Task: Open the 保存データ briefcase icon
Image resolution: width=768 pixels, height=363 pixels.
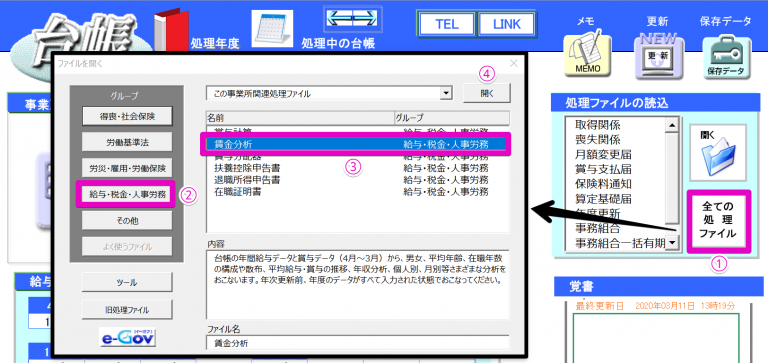Action: pyautogui.click(x=726, y=56)
